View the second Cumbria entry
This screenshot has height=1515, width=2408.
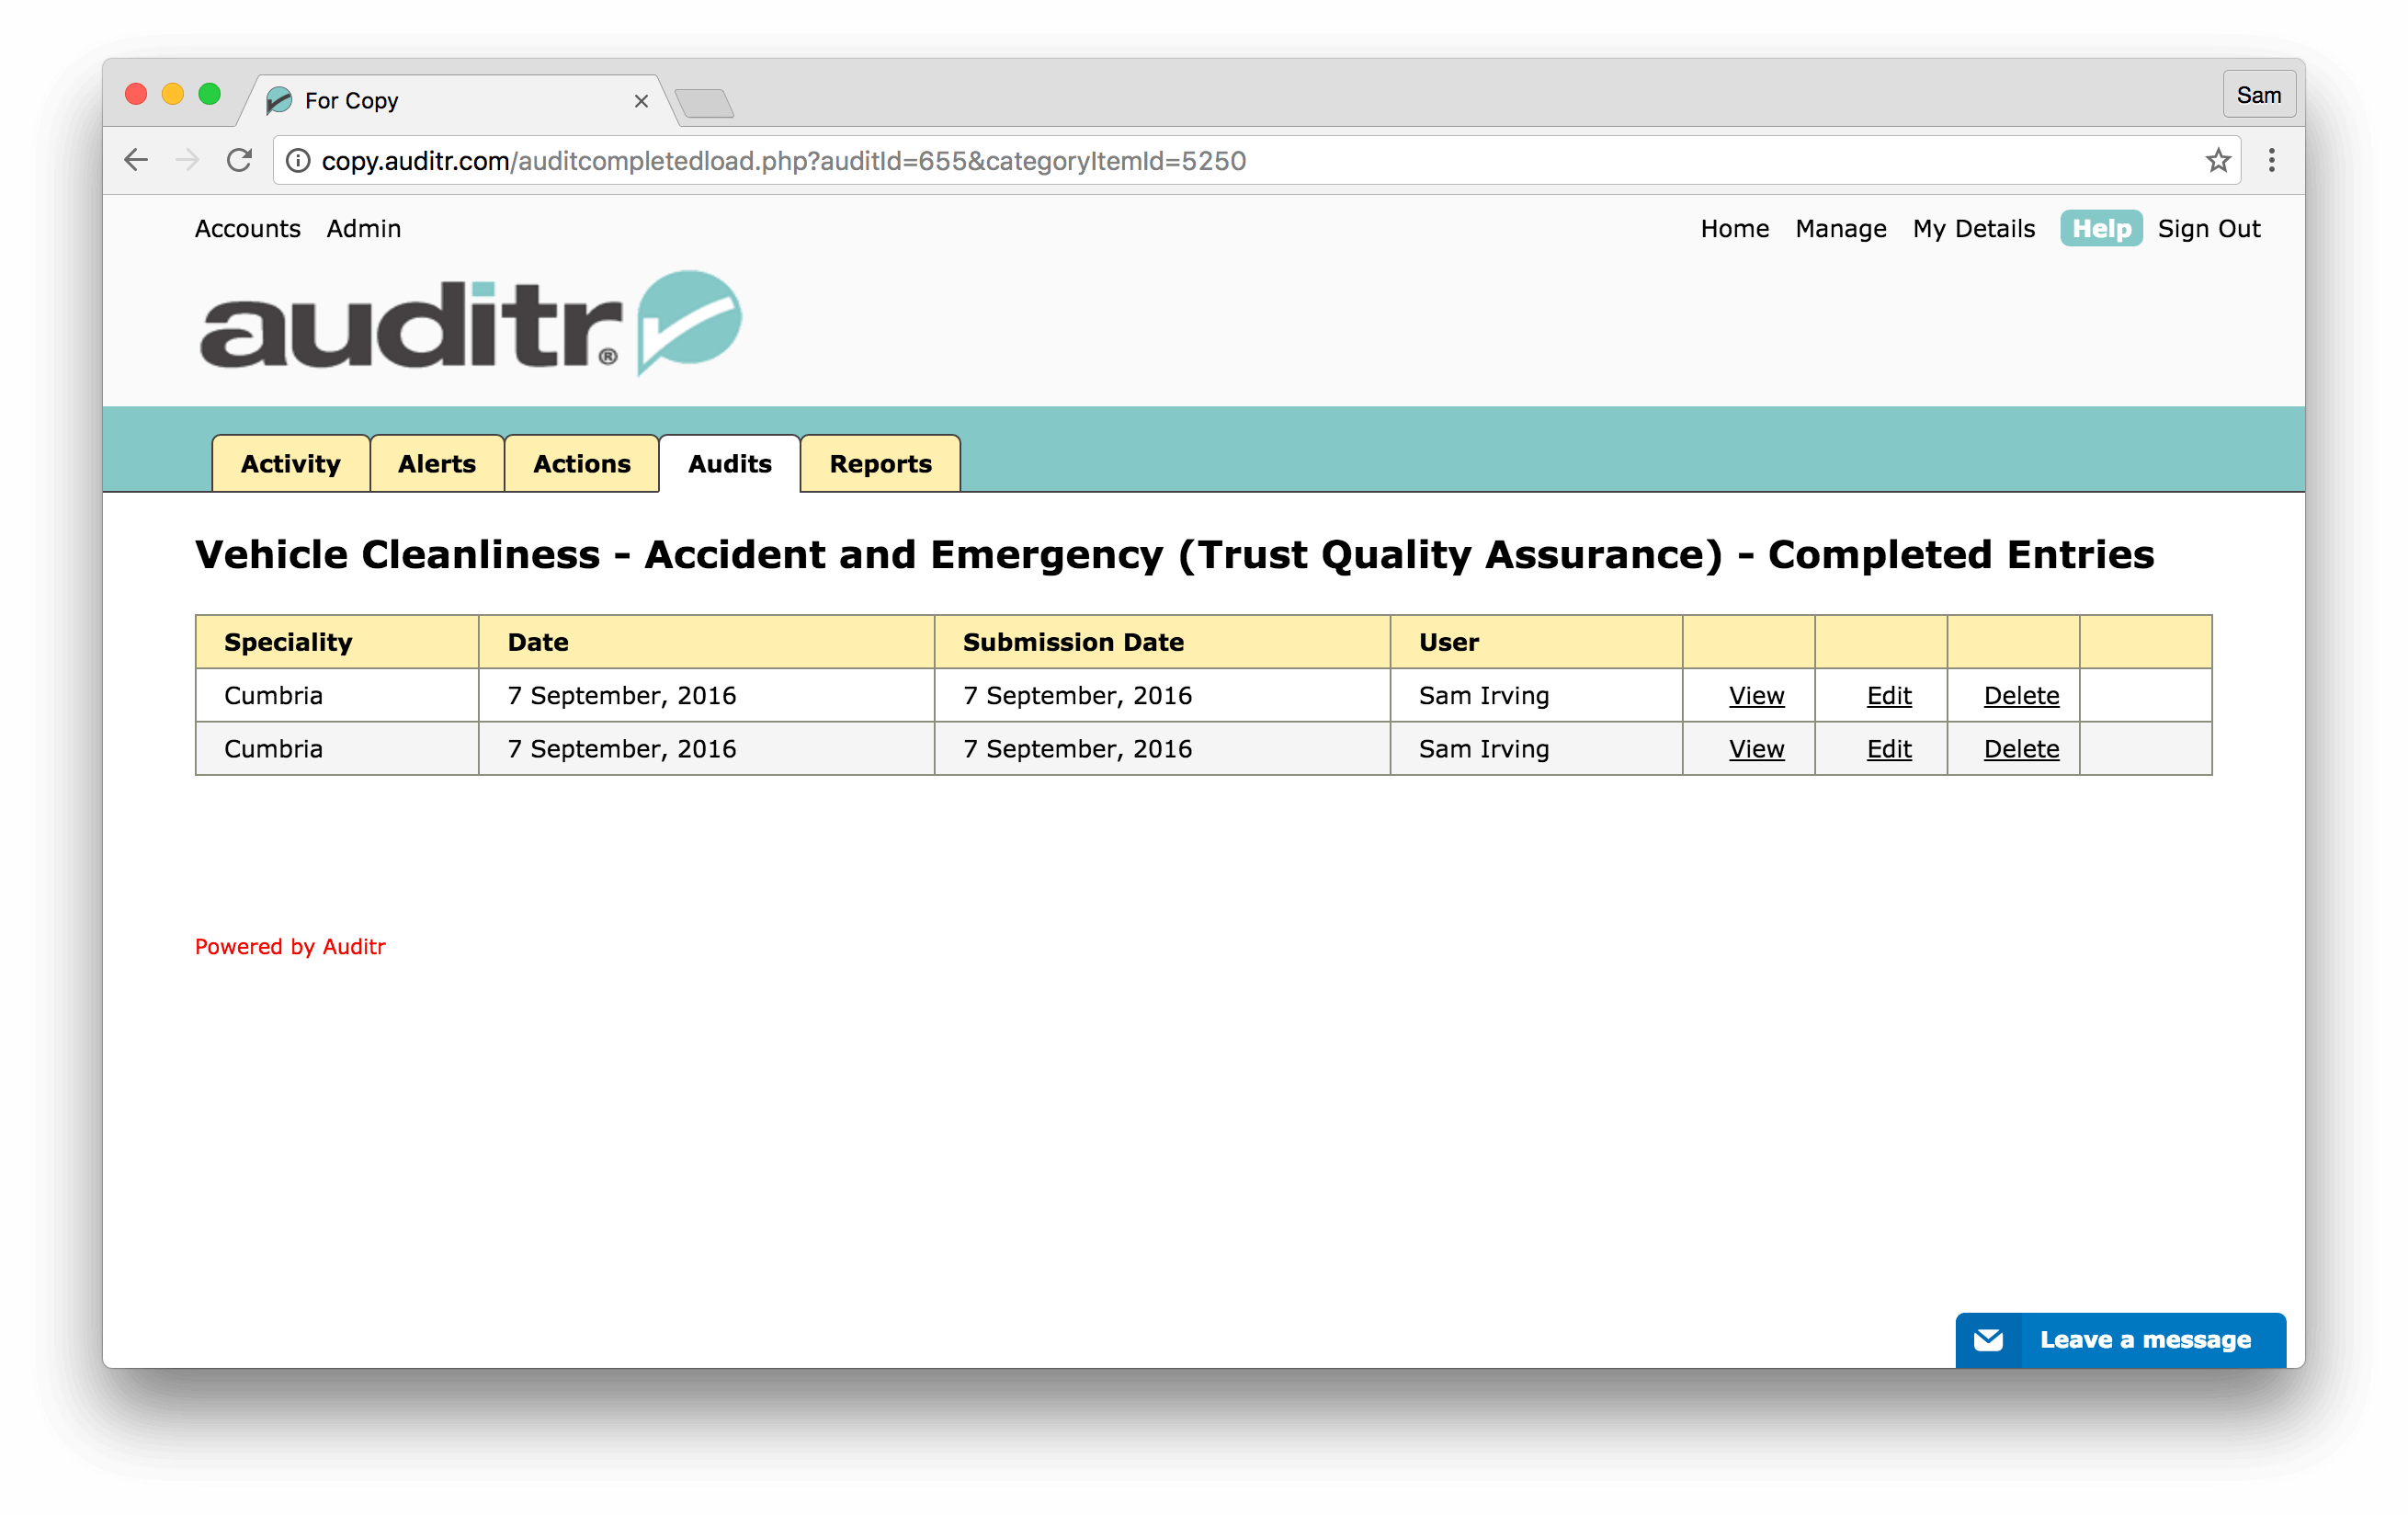(1756, 749)
